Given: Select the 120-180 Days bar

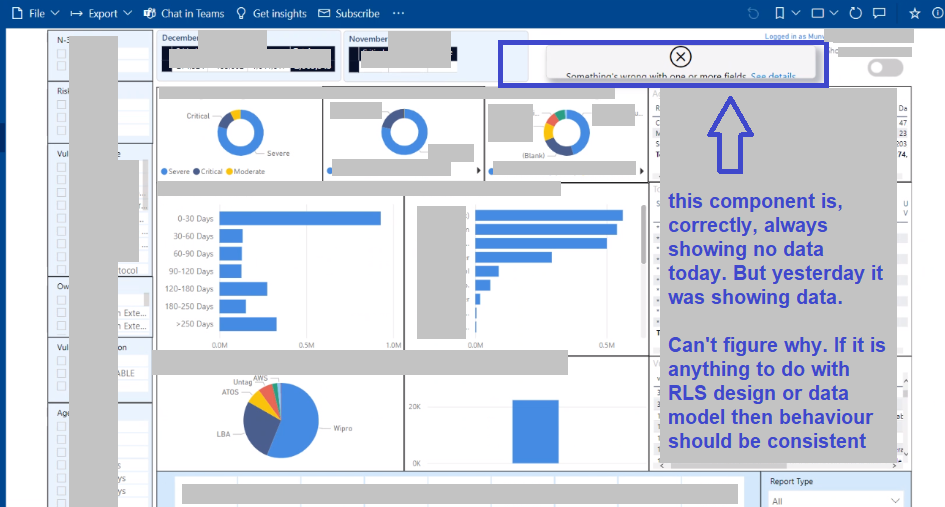Looking at the screenshot, I should coord(243,289).
